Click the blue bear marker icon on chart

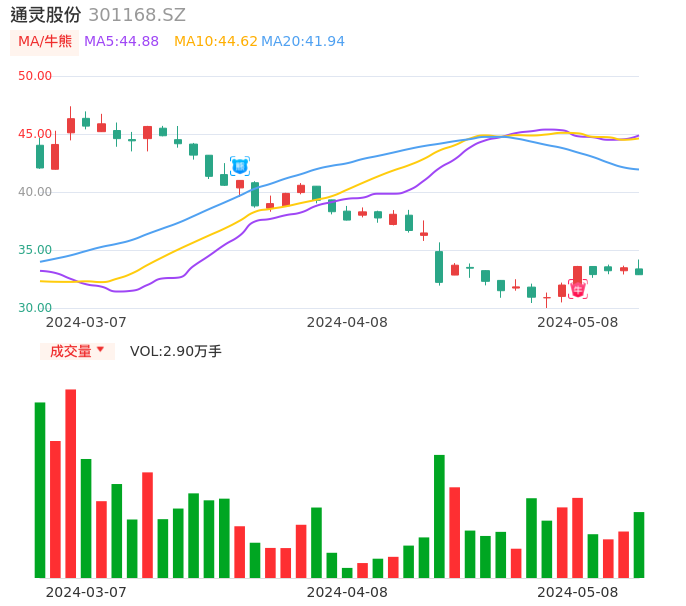[x=240, y=166]
